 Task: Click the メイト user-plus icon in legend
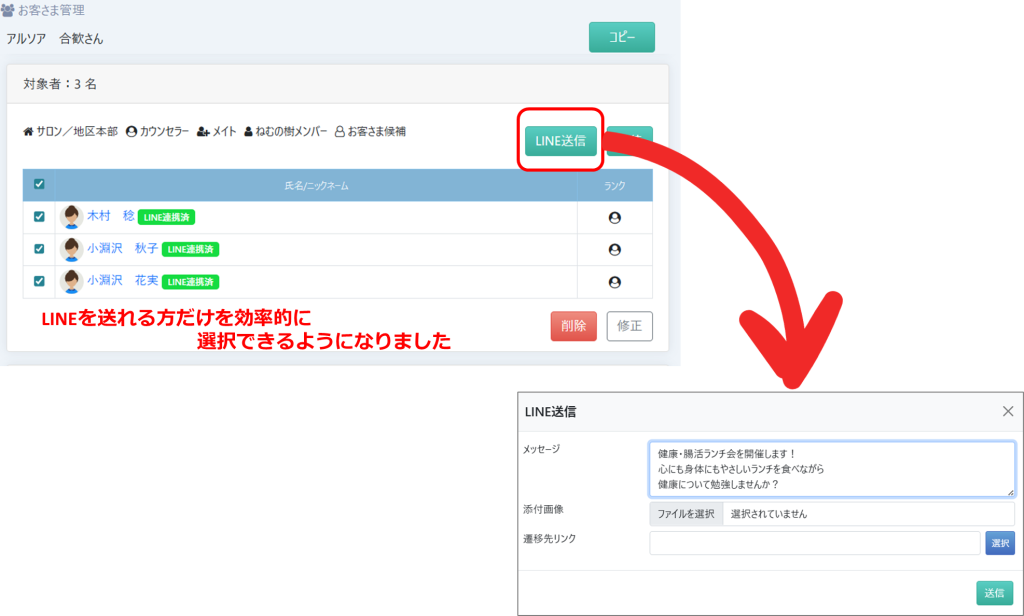(203, 132)
